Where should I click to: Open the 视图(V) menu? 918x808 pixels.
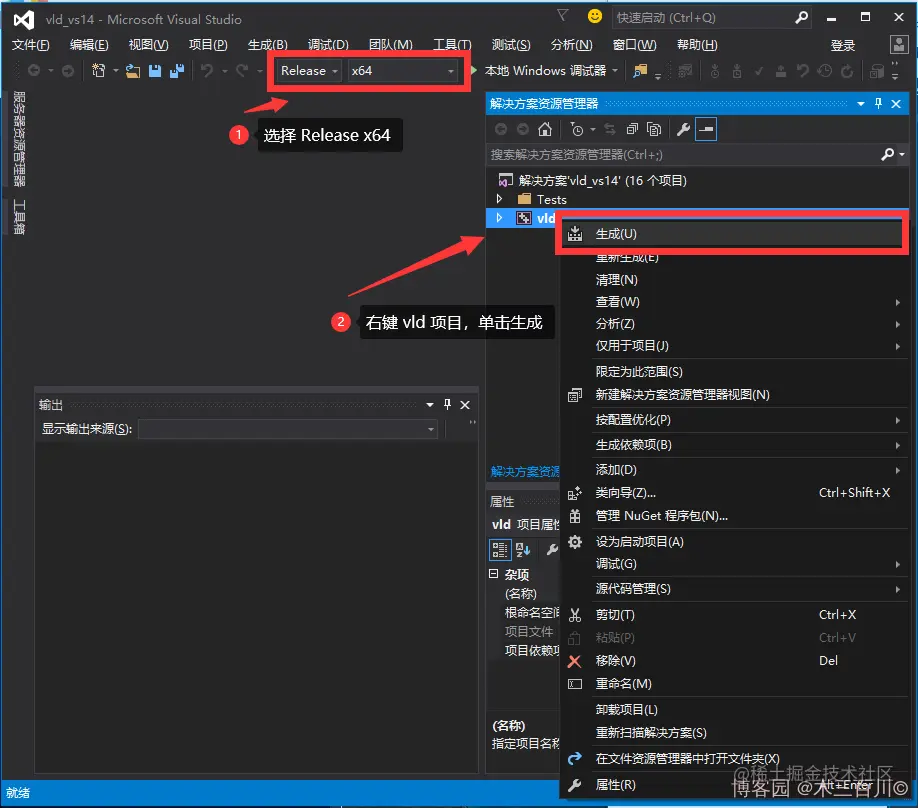click(148, 45)
